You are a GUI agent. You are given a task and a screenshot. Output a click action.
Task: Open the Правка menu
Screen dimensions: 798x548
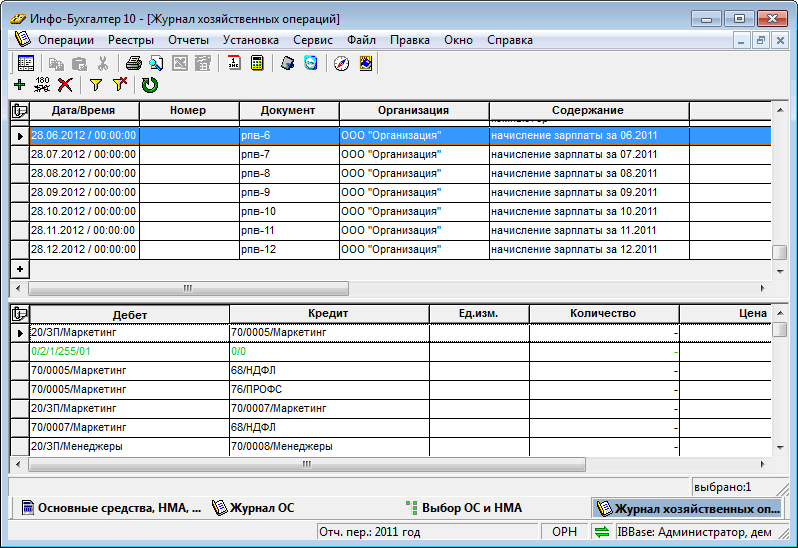(410, 40)
